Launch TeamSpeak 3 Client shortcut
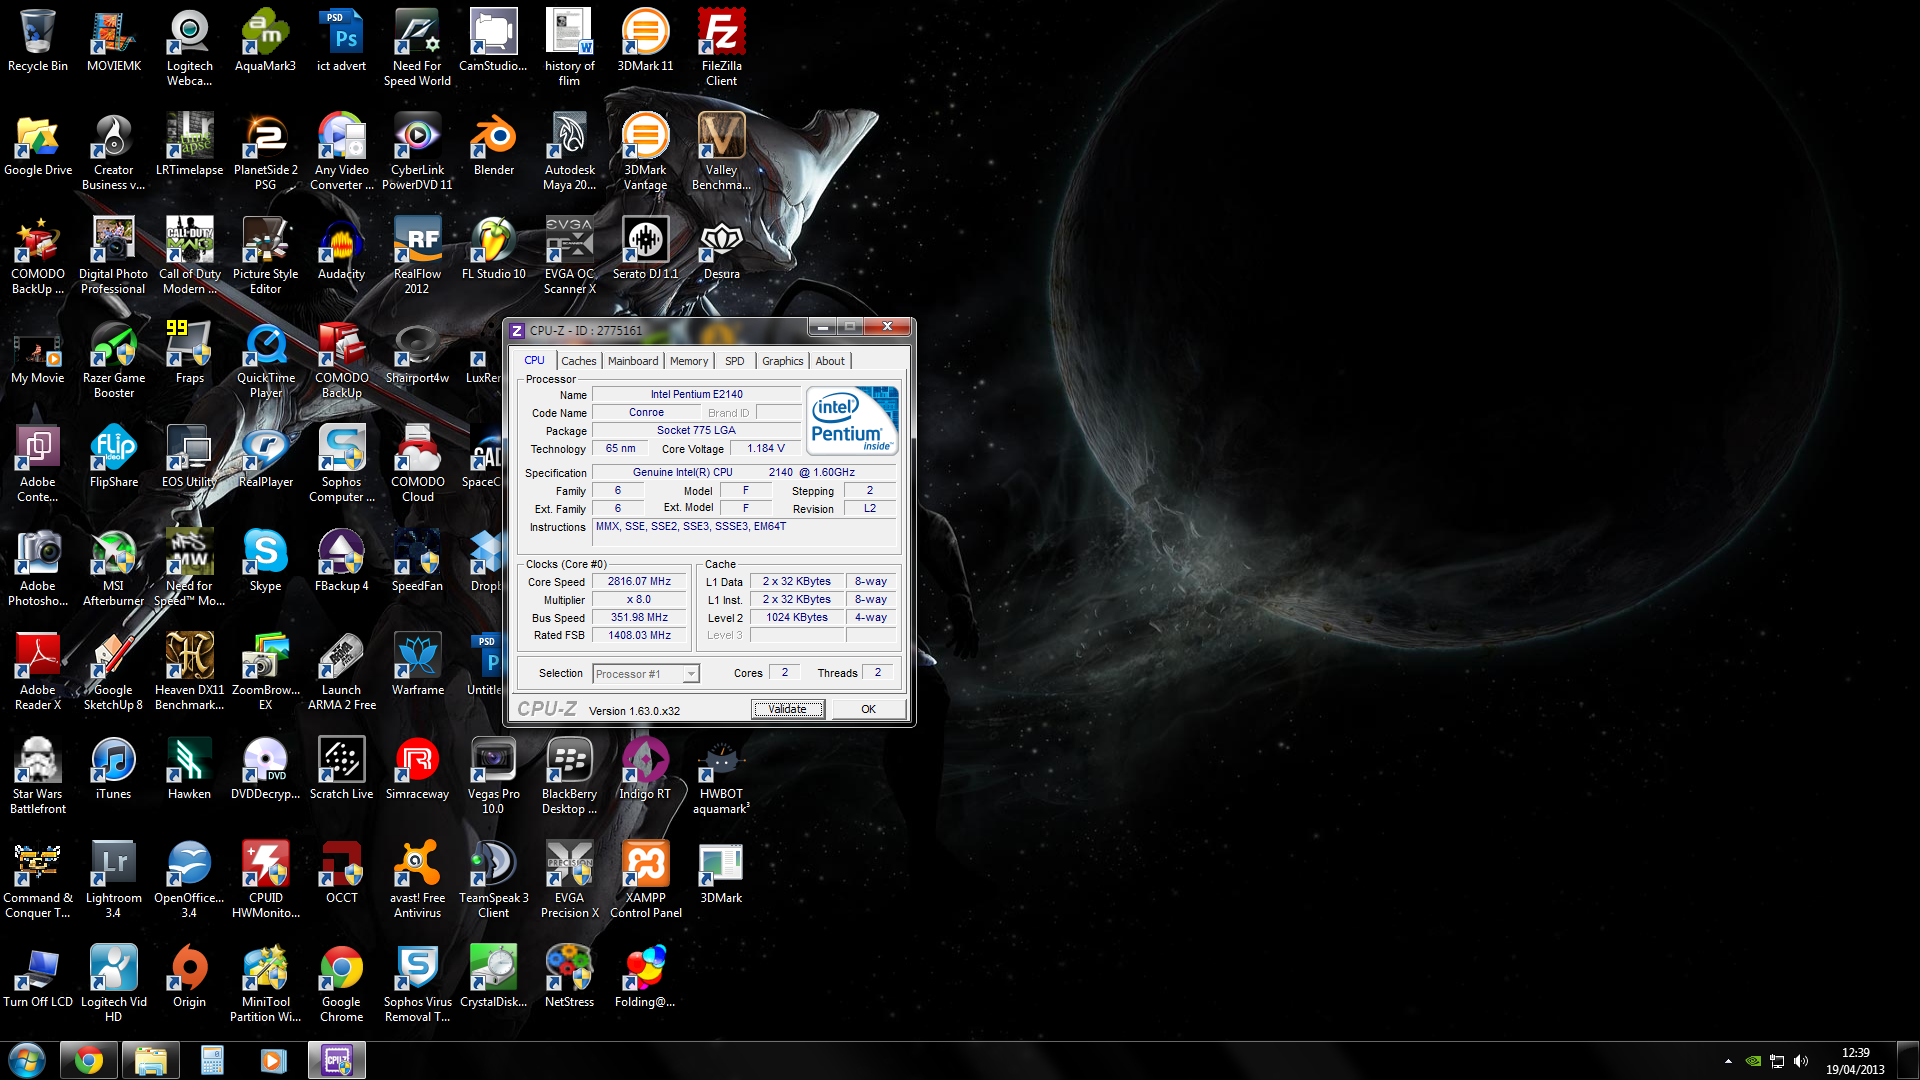This screenshot has width=1920, height=1080. pyautogui.click(x=494, y=879)
